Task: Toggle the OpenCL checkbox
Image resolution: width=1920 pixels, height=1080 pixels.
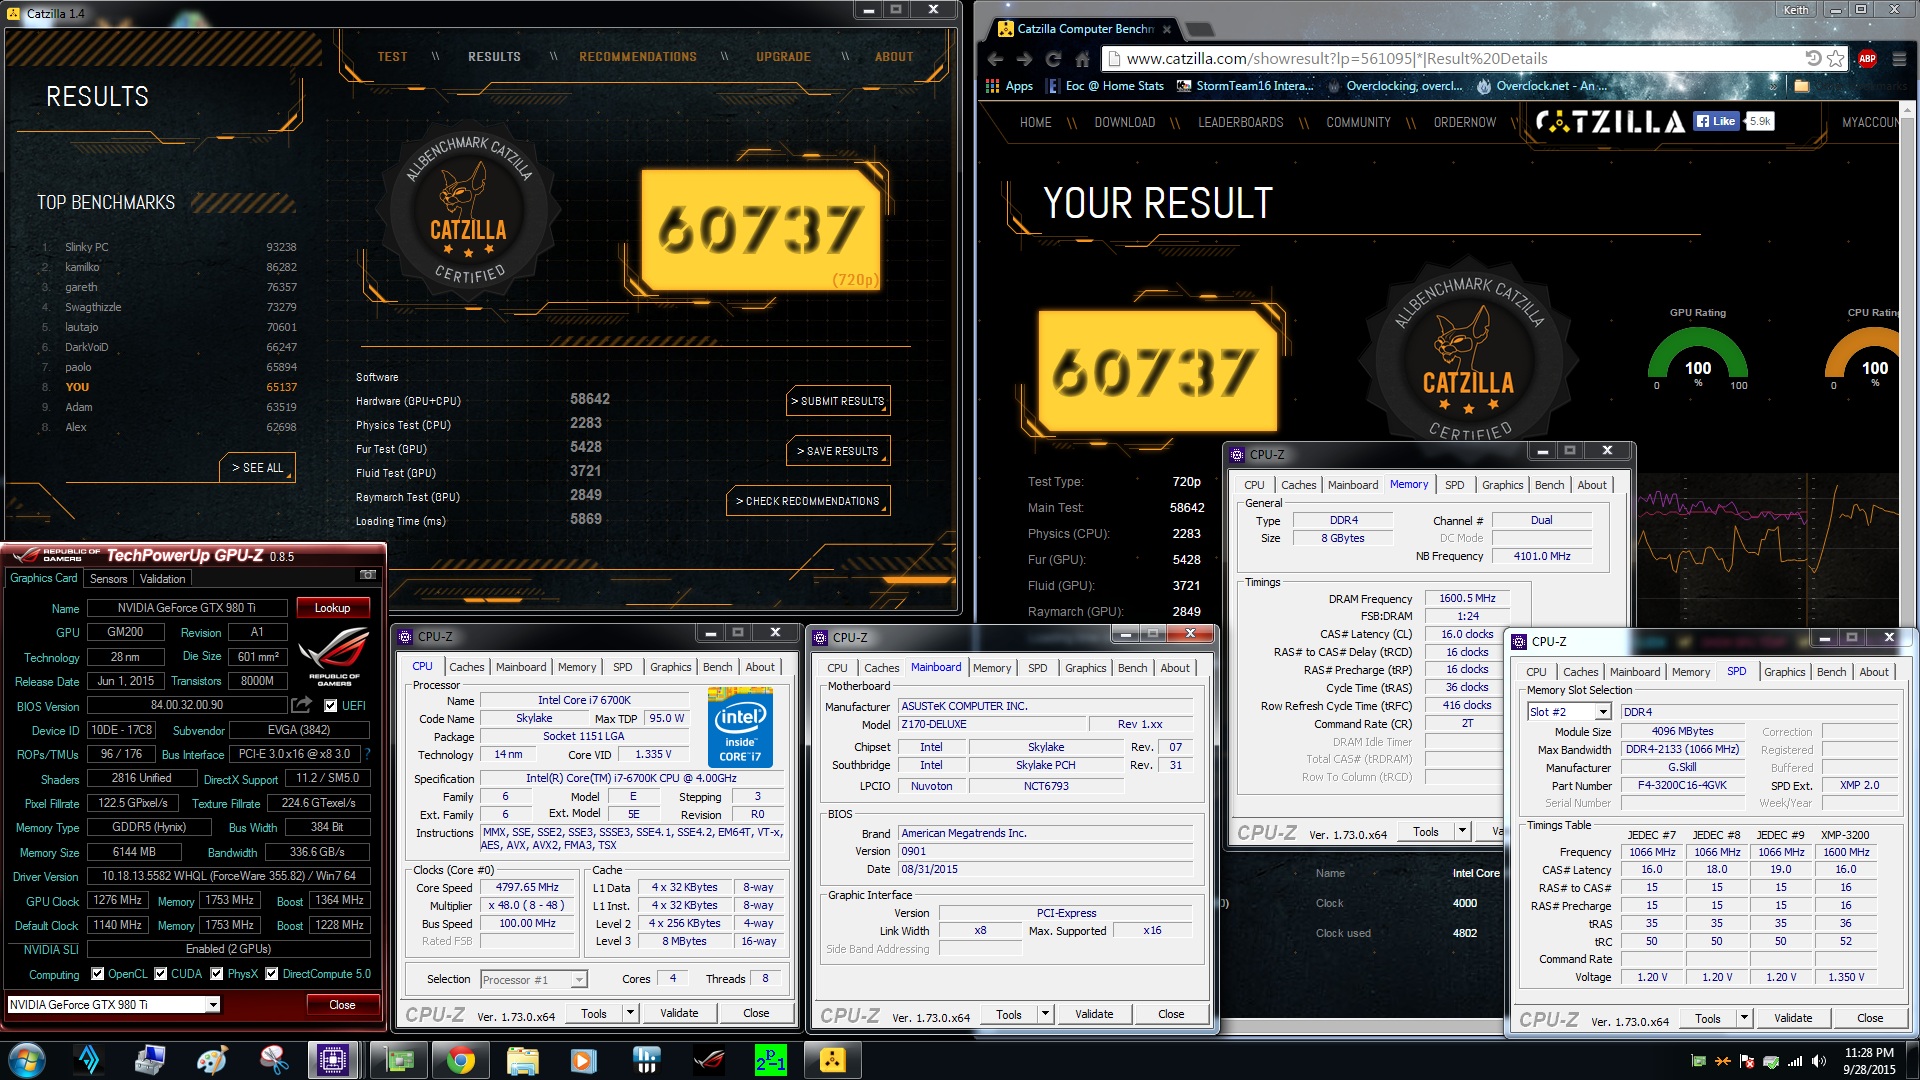Action: pyautogui.click(x=97, y=974)
